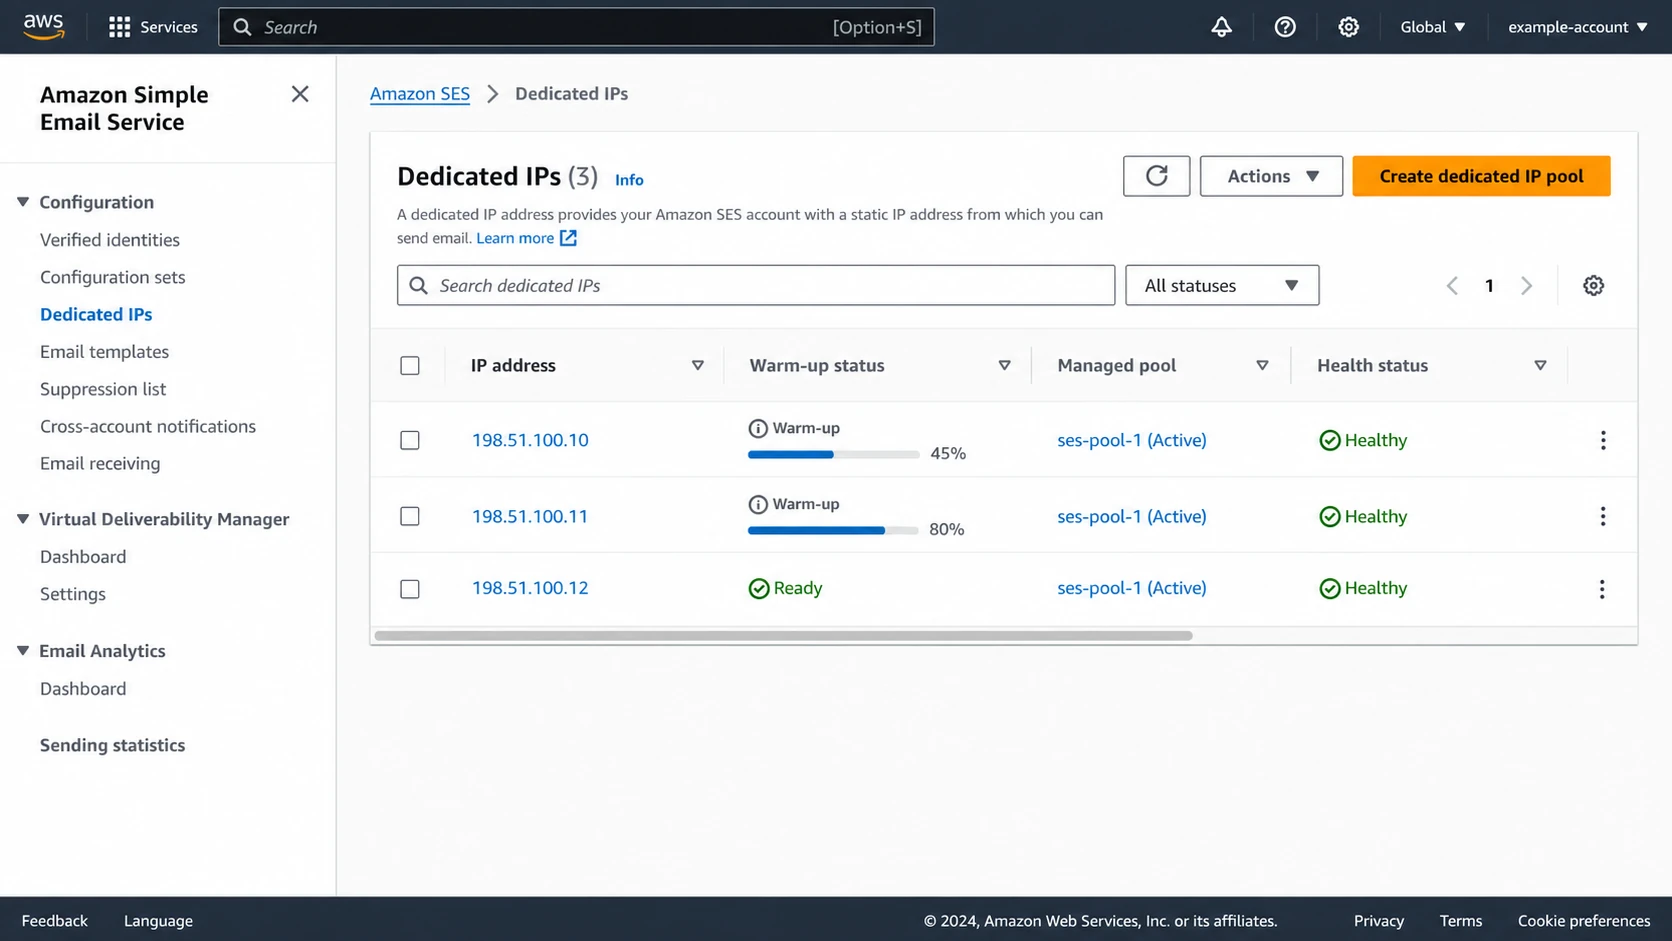1672x941 pixels.
Task: Refresh the Dedicated IPs table
Action: [1156, 176]
